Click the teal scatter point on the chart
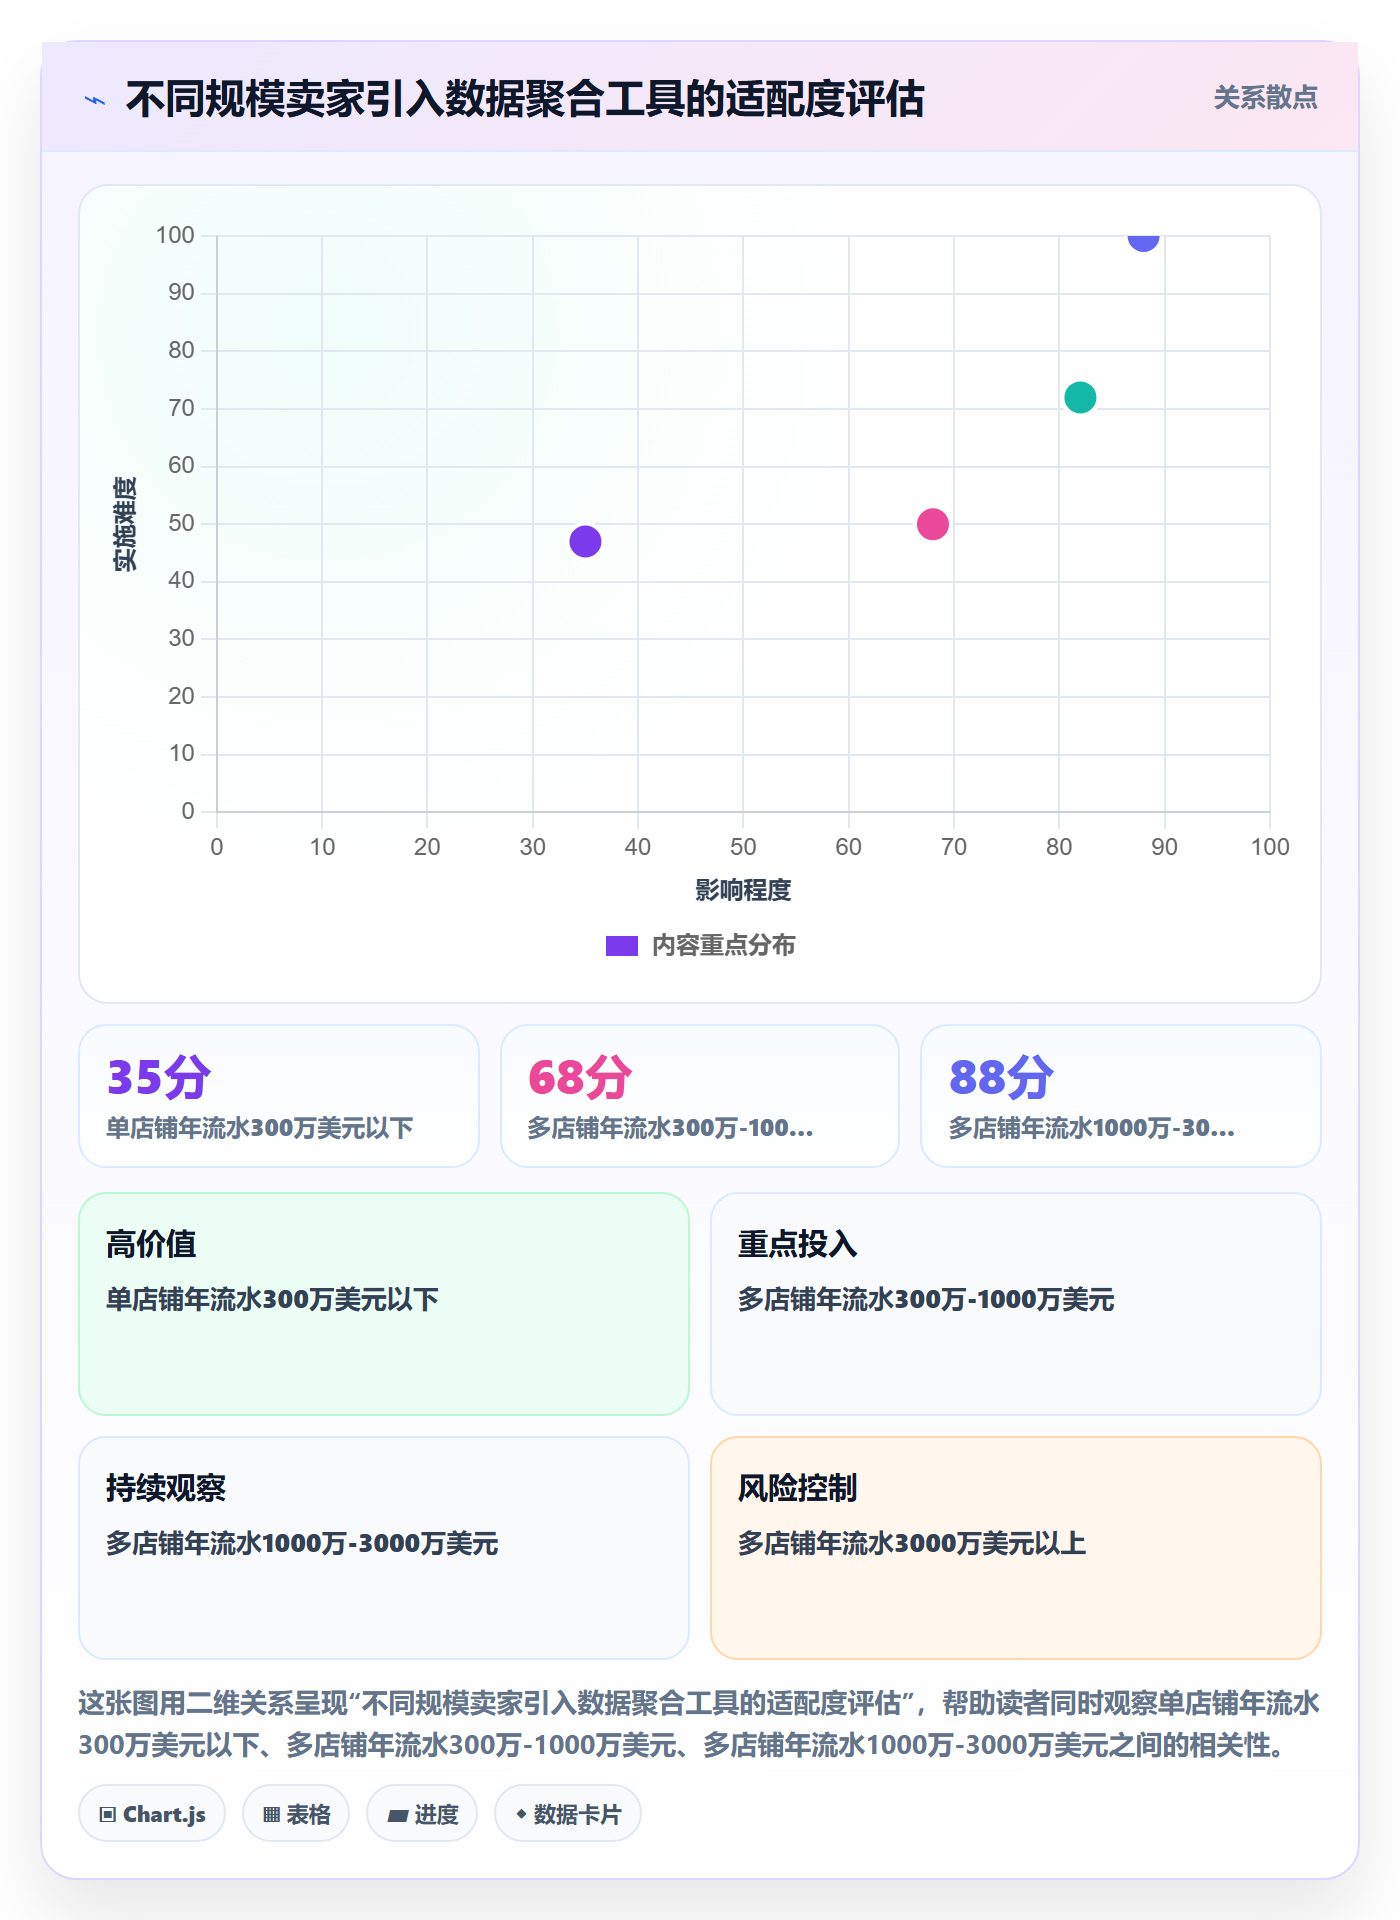1400x1920 pixels. (1080, 397)
